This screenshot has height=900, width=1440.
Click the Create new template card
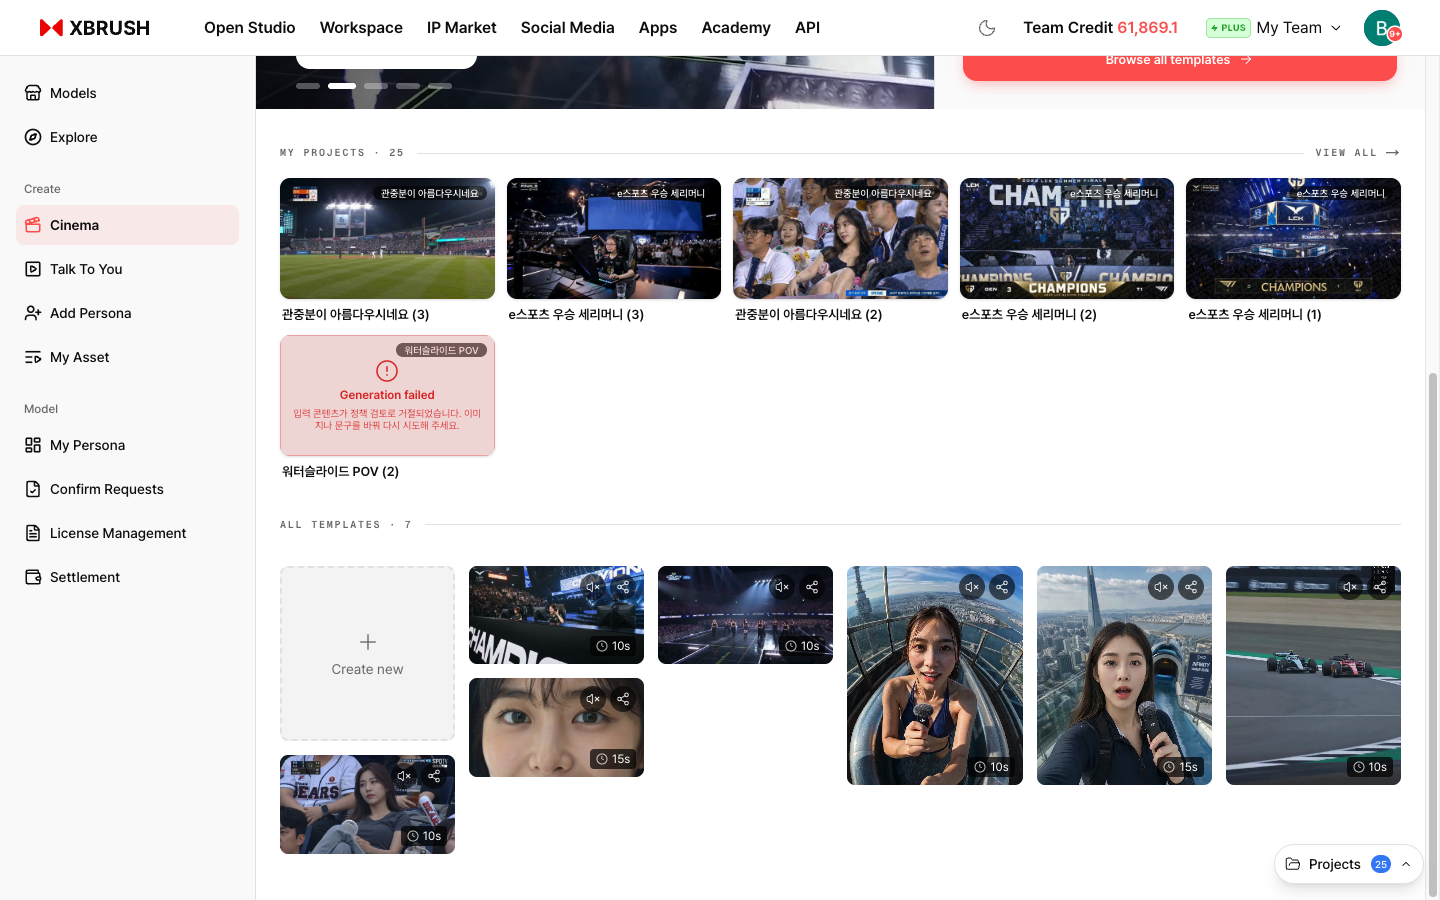pyautogui.click(x=367, y=653)
